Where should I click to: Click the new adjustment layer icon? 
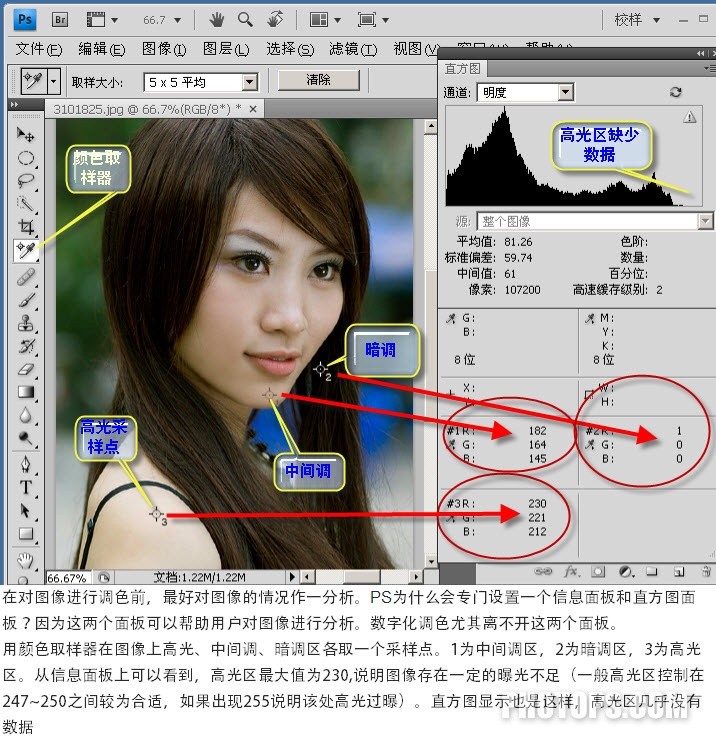[626, 571]
